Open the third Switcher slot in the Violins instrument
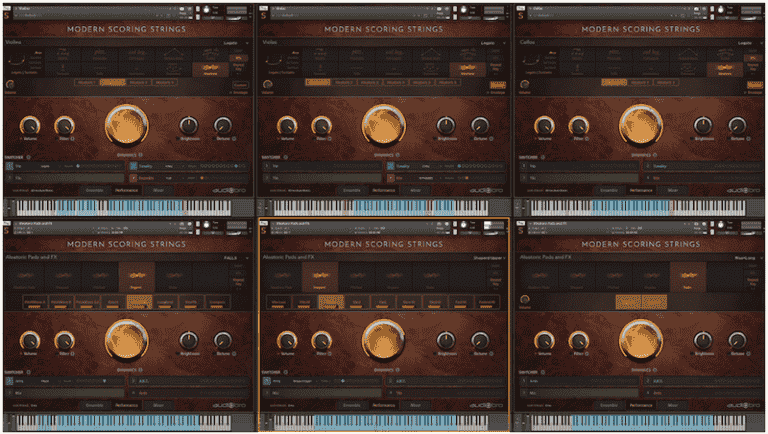This screenshot has height=434, width=768. point(65,178)
